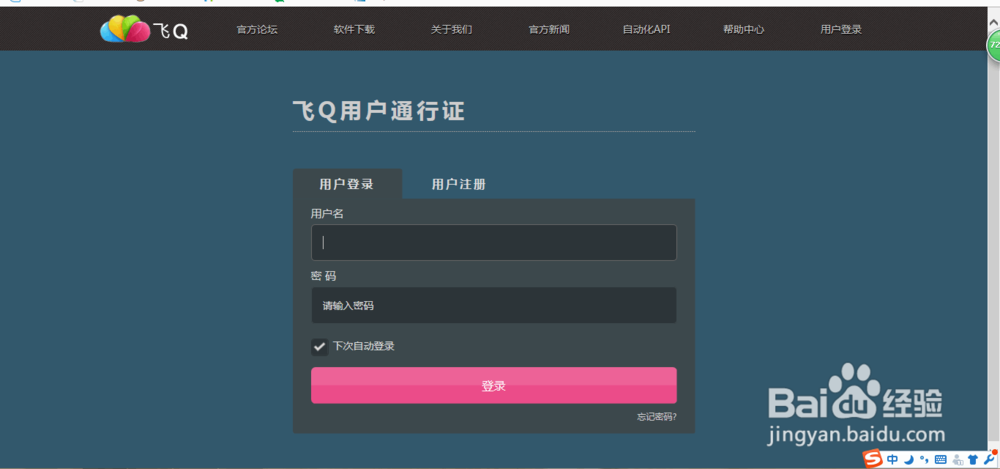Click the user account icon in Sogou toolbar

pos(957,459)
